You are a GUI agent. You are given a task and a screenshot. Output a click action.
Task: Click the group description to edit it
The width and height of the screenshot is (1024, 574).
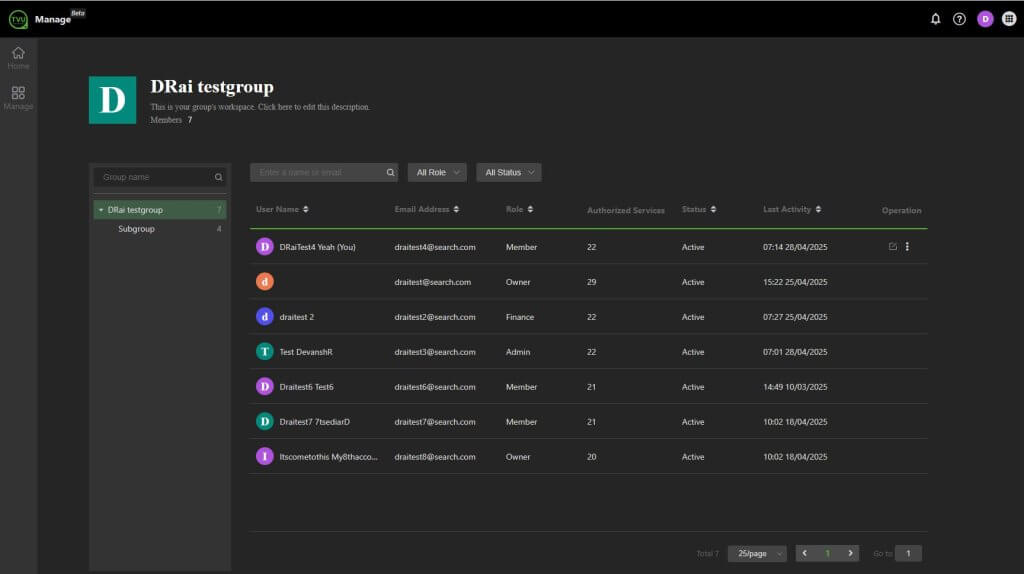(260, 107)
